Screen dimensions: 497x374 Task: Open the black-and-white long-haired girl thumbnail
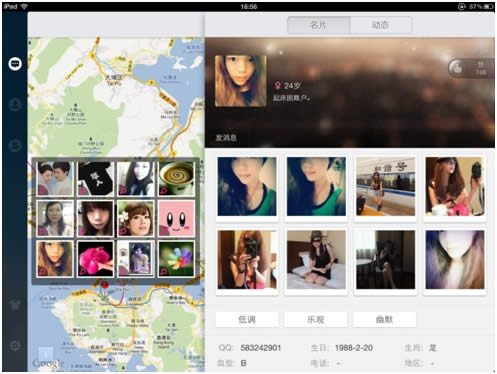pos(136,179)
